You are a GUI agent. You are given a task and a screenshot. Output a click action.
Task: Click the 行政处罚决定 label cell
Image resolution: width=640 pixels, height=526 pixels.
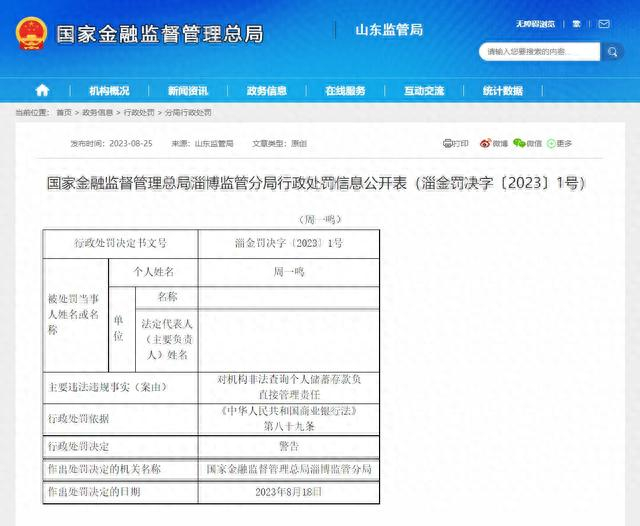(120, 446)
